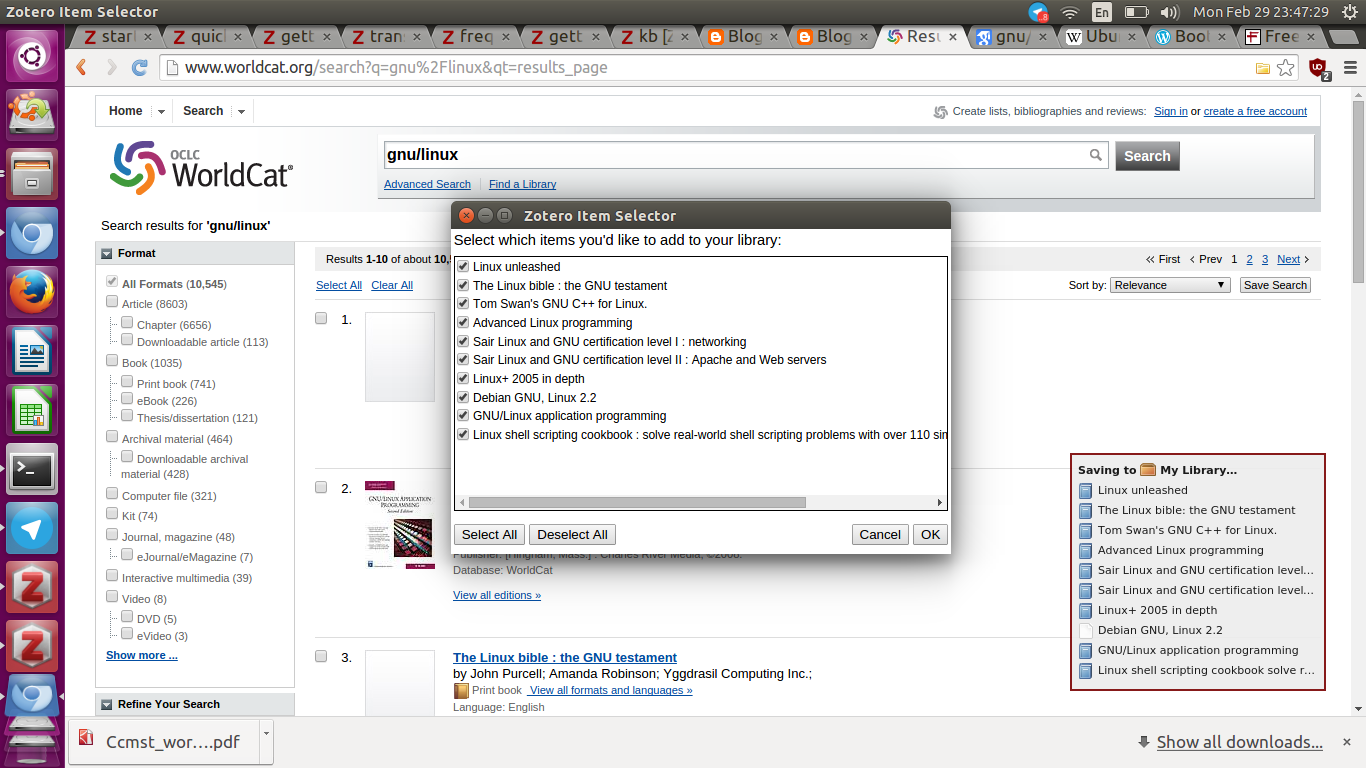
Task: Open sound volume indicator
Action: pos(1169,12)
